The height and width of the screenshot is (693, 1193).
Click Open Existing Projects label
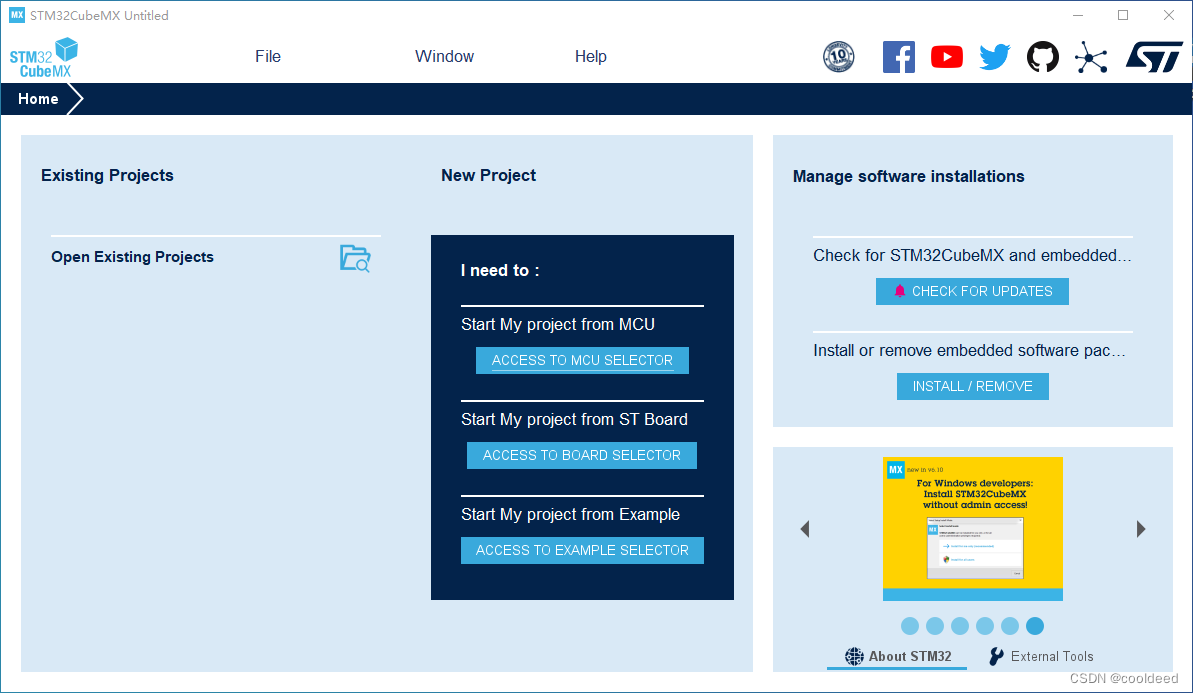tap(132, 257)
